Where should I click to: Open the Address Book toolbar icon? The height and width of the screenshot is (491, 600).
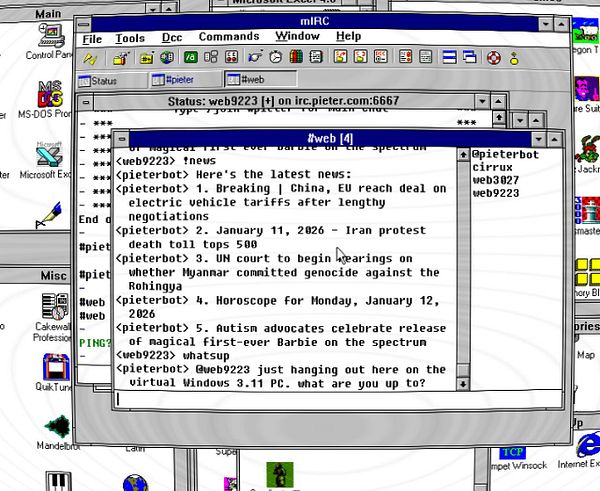316,57
